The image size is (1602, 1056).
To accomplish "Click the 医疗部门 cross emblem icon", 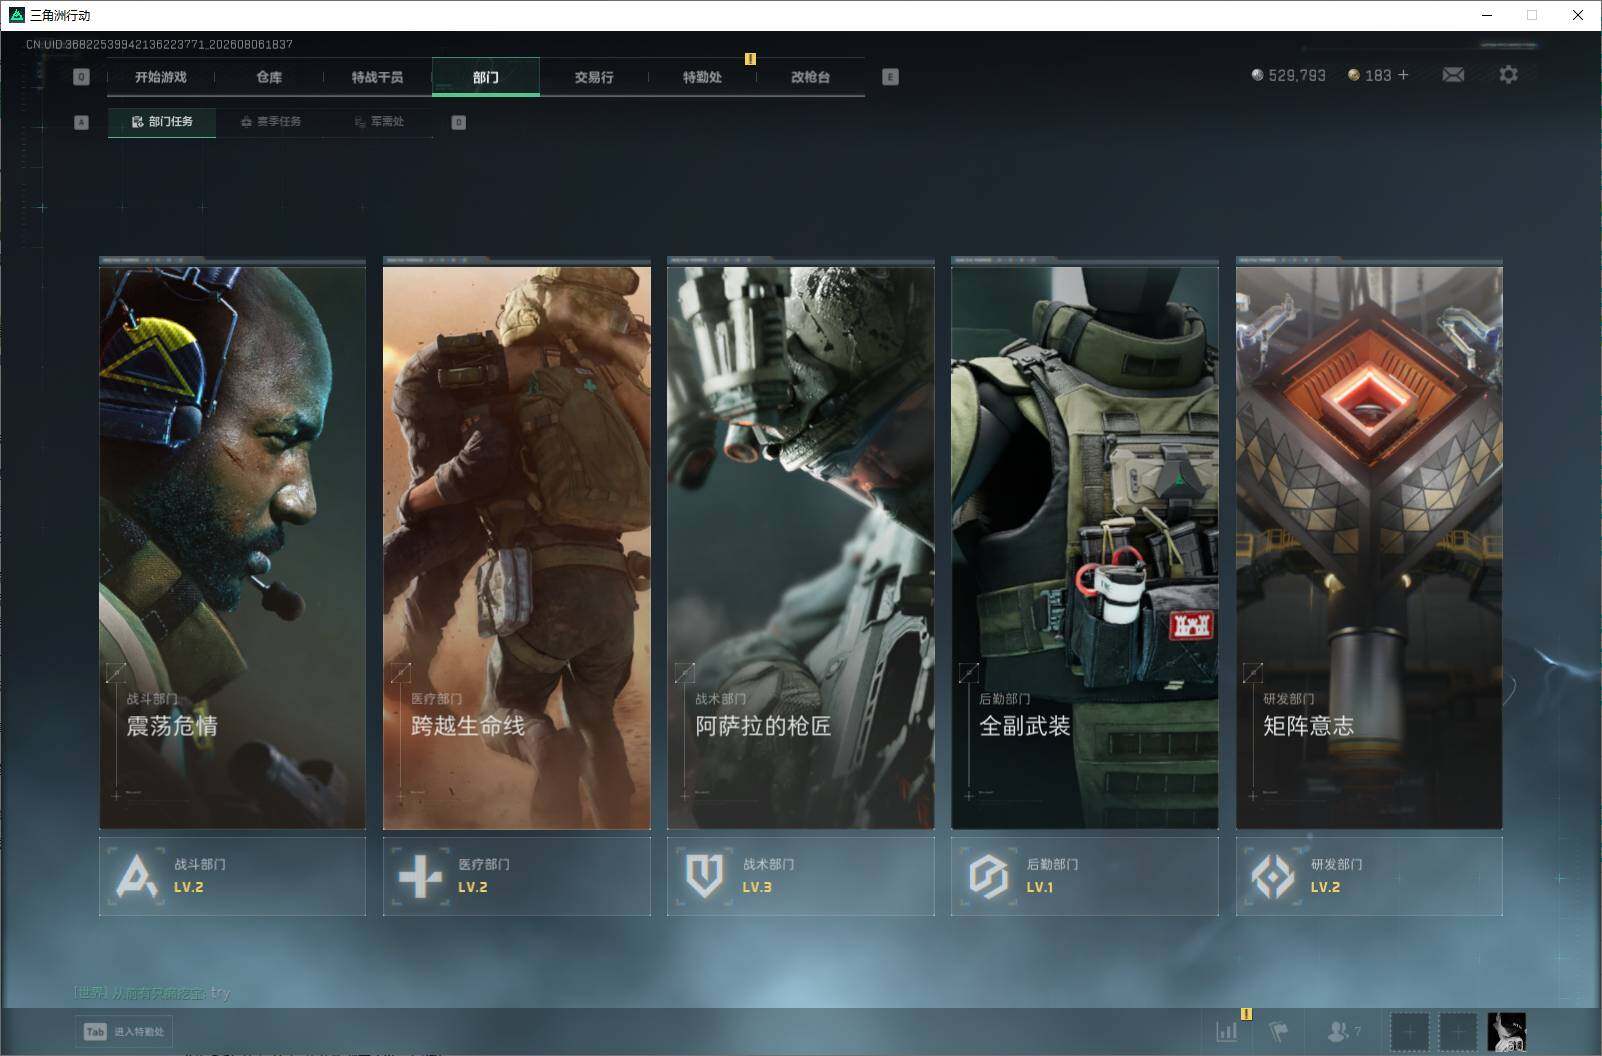I will [420, 877].
